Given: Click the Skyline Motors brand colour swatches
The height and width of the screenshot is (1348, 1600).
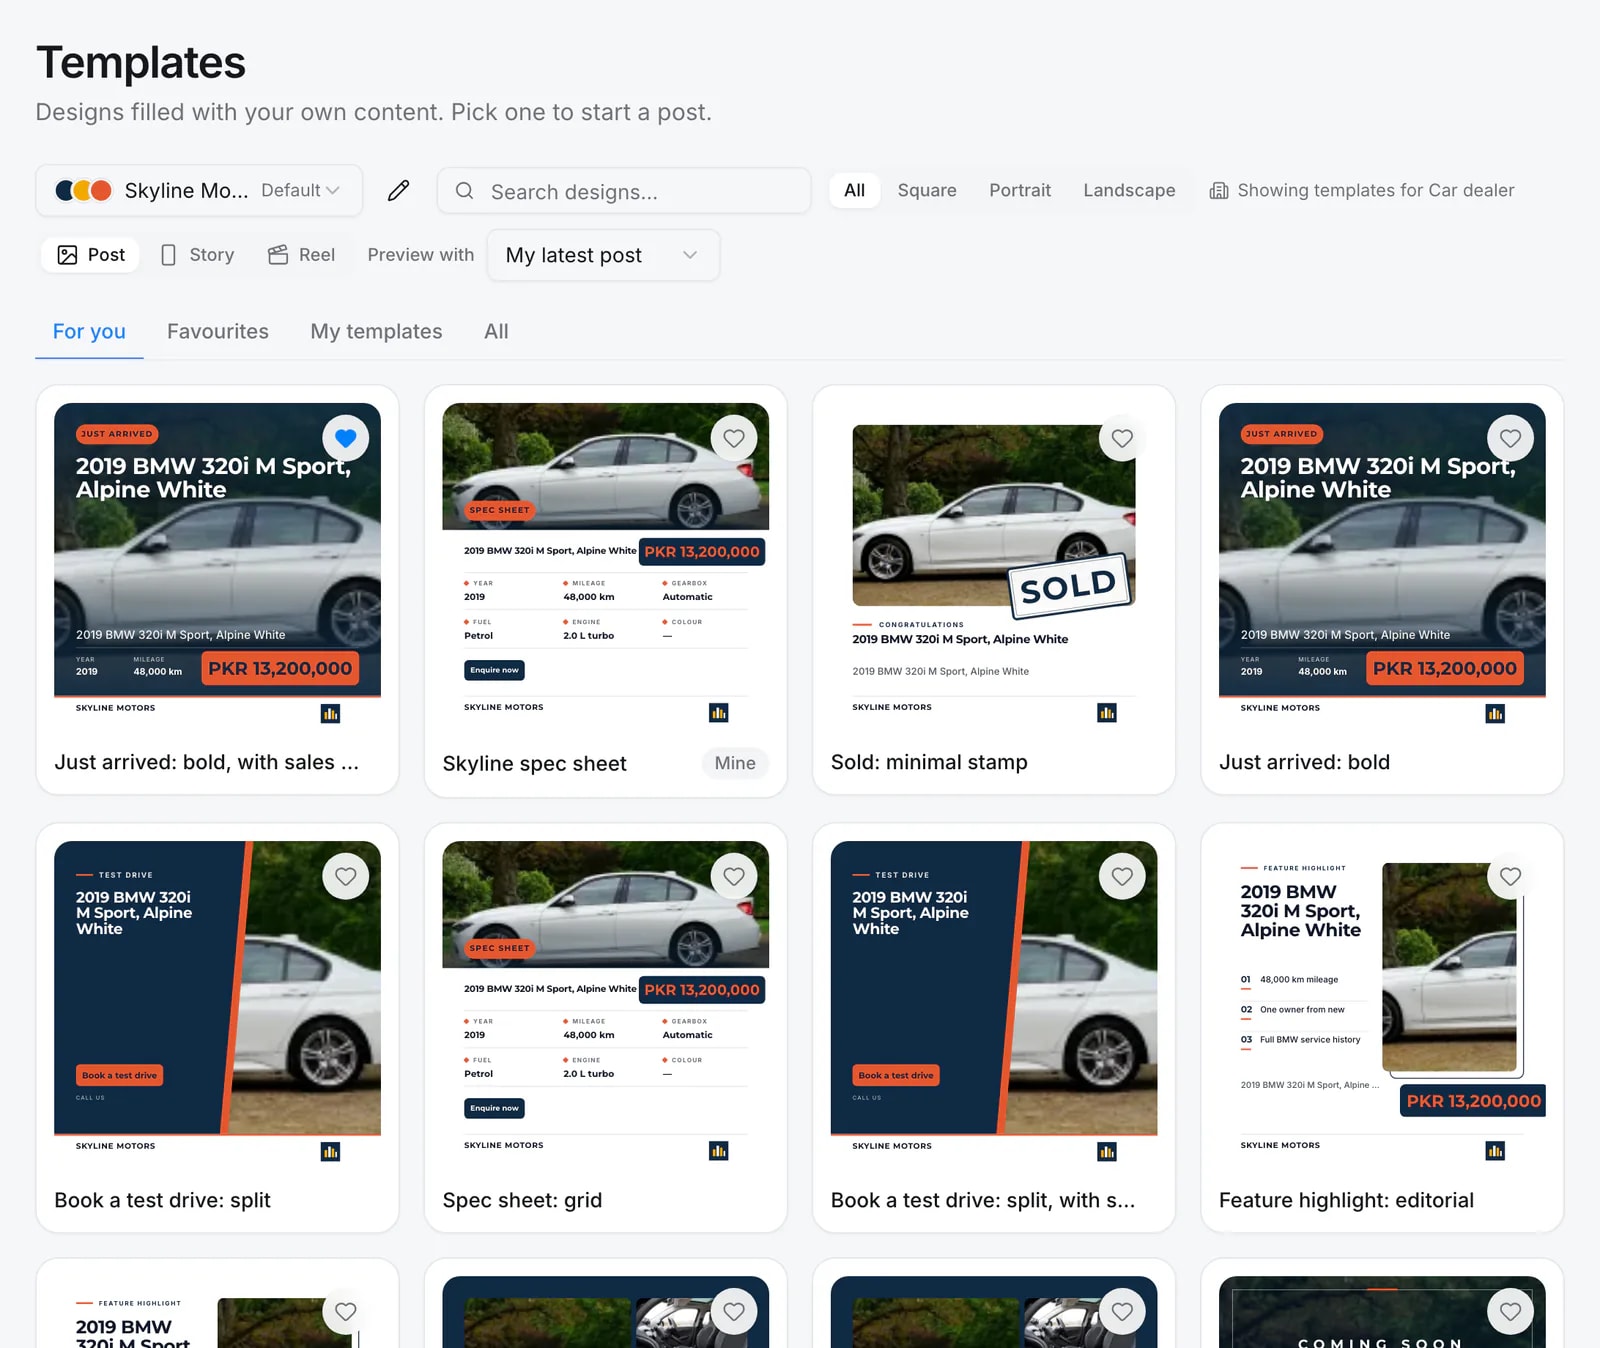Looking at the screenshot, I should click(x=83, y=190).
